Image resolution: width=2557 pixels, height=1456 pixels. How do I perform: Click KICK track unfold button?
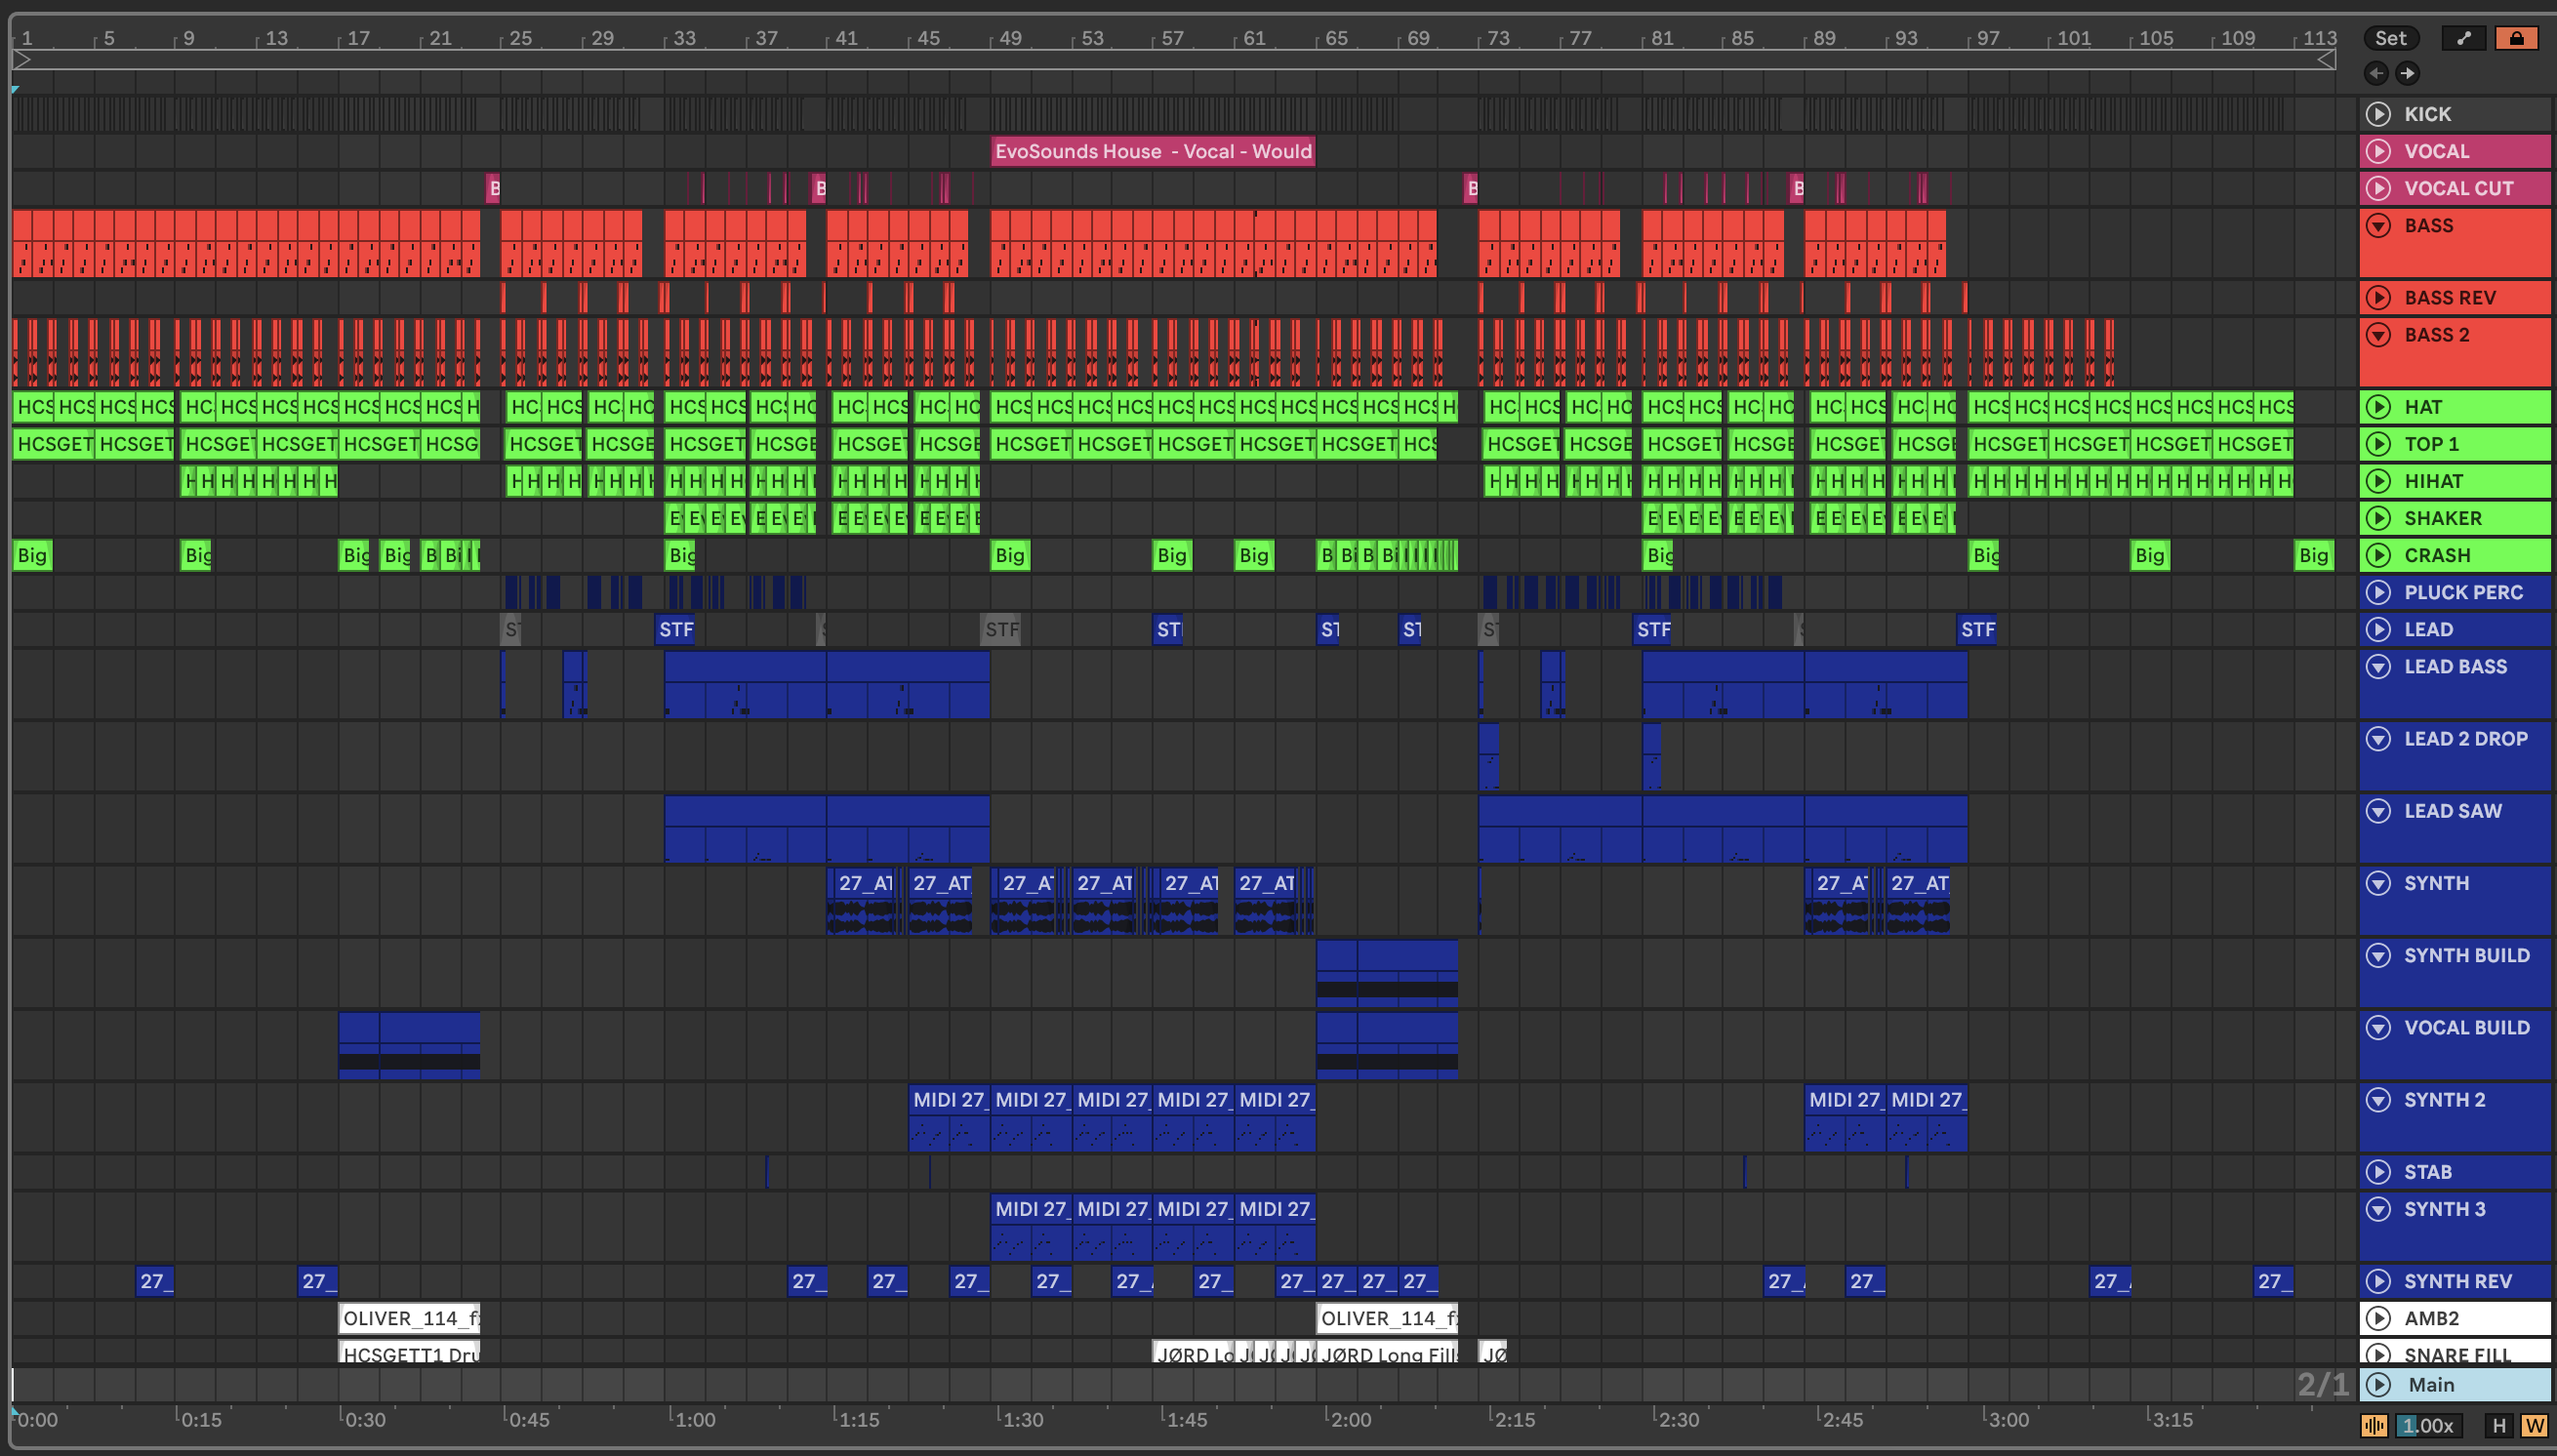(2378, 114)
